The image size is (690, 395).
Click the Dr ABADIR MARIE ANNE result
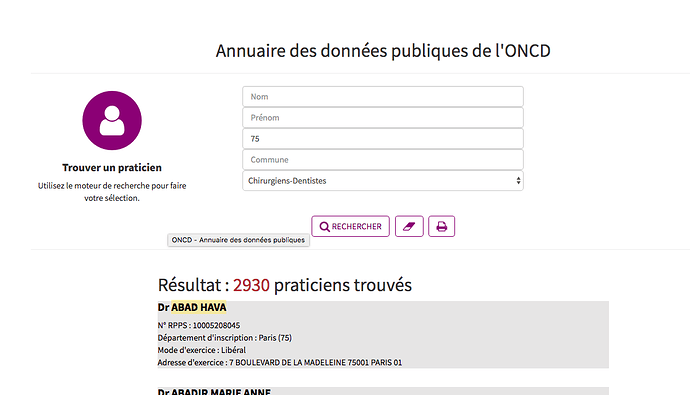click(x=214, y=391)
